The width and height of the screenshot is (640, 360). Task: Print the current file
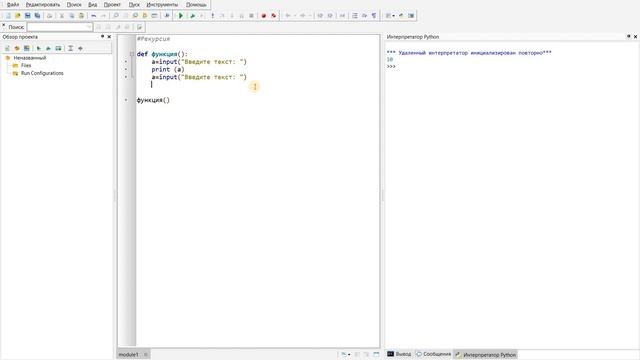(x=49, y=16)
